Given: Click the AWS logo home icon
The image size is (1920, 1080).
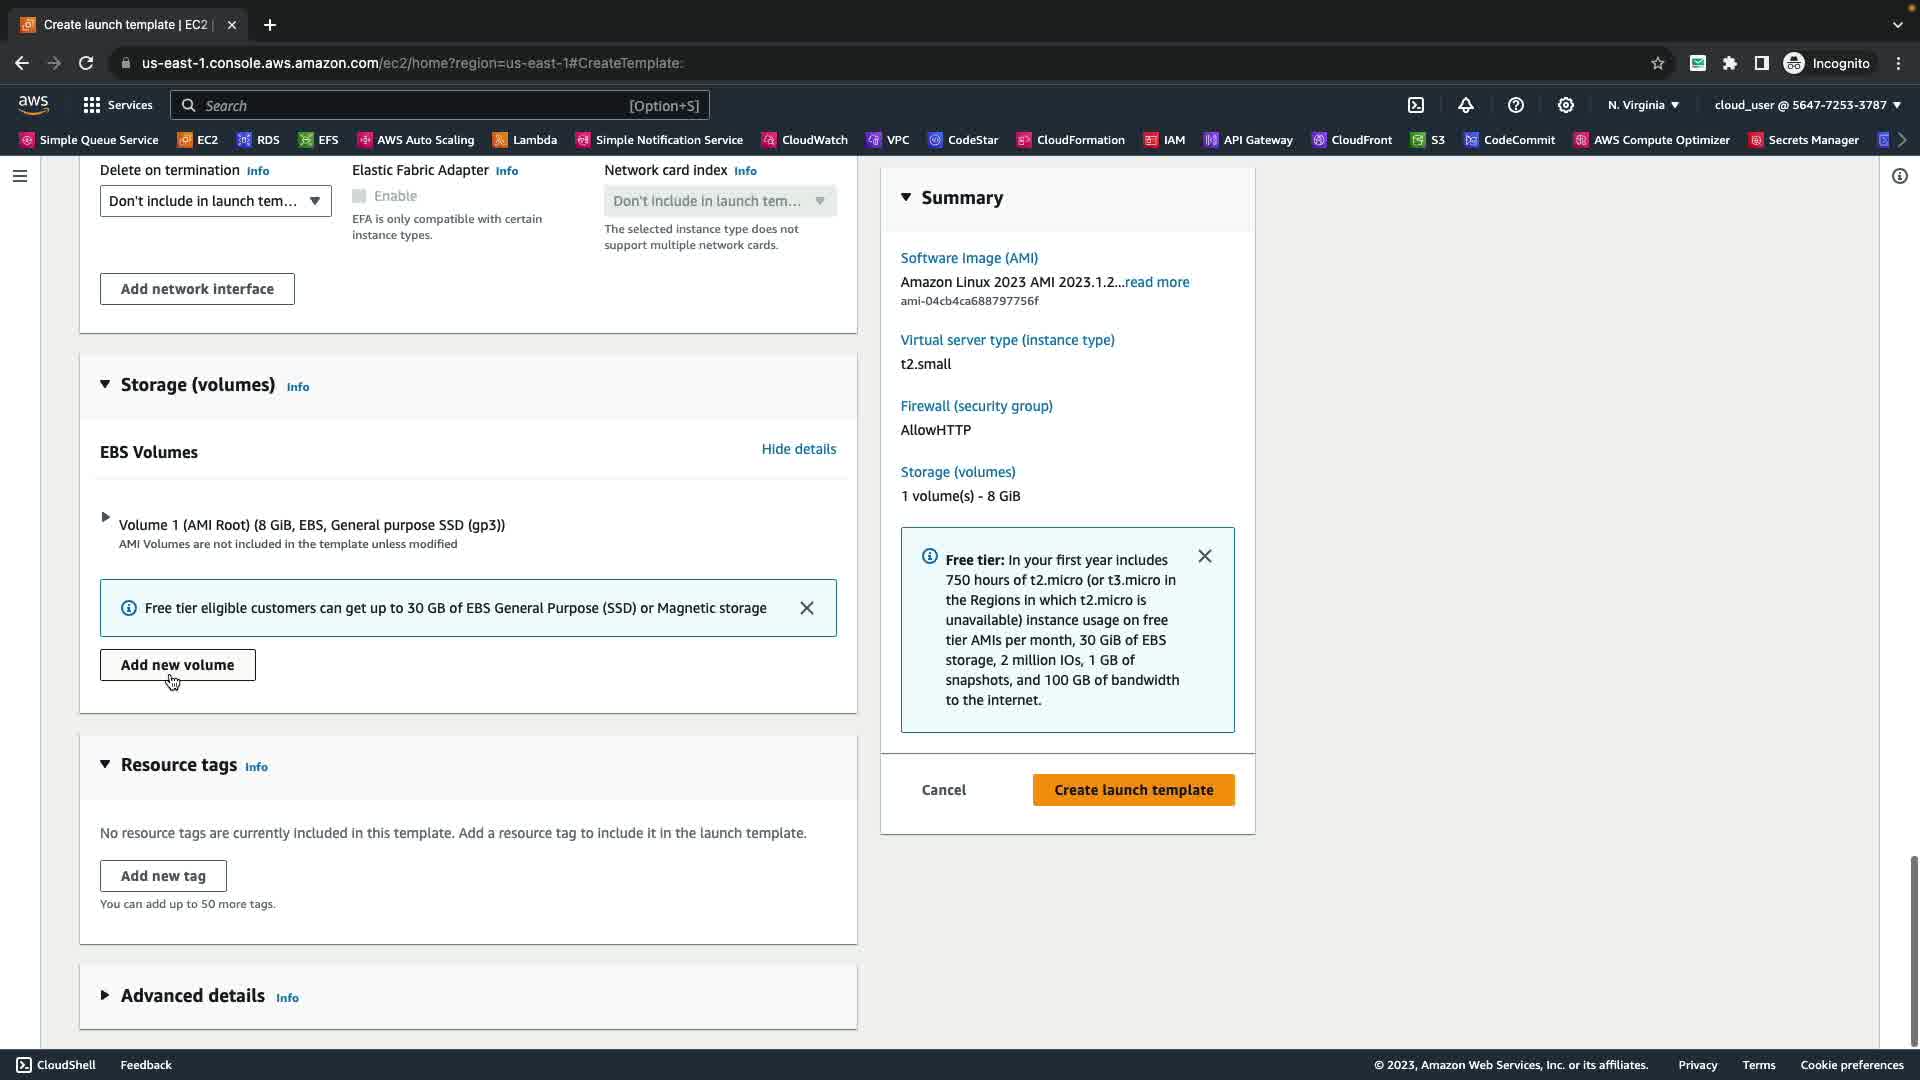Looking at the screenshot, I should 33,105.
